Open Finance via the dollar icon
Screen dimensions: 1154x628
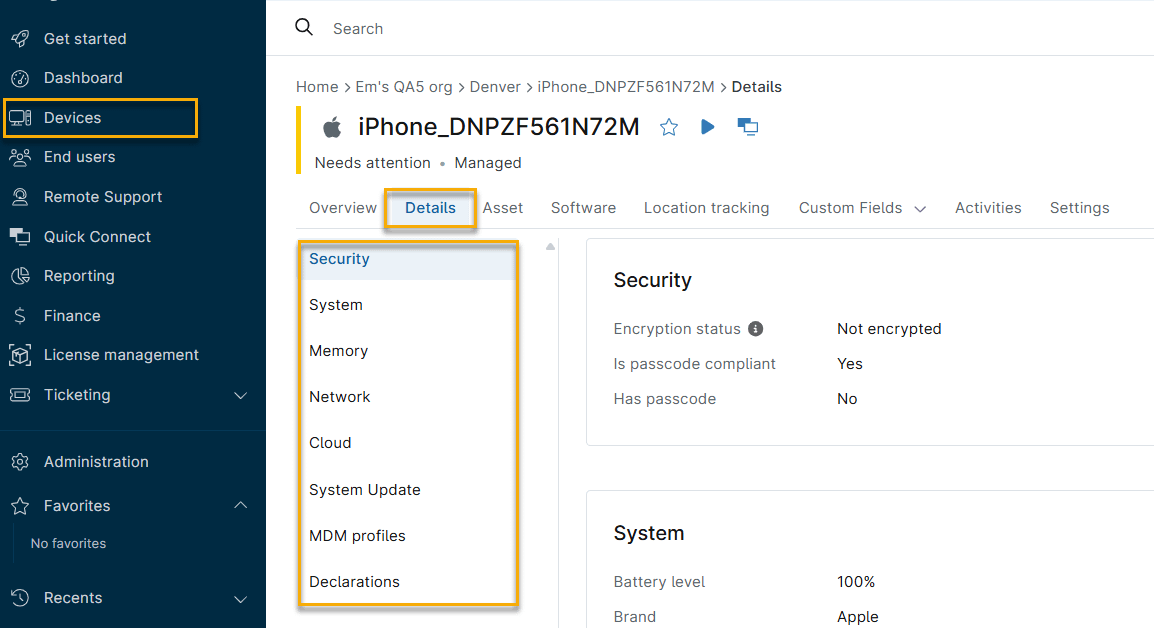(x=20, y=315)
